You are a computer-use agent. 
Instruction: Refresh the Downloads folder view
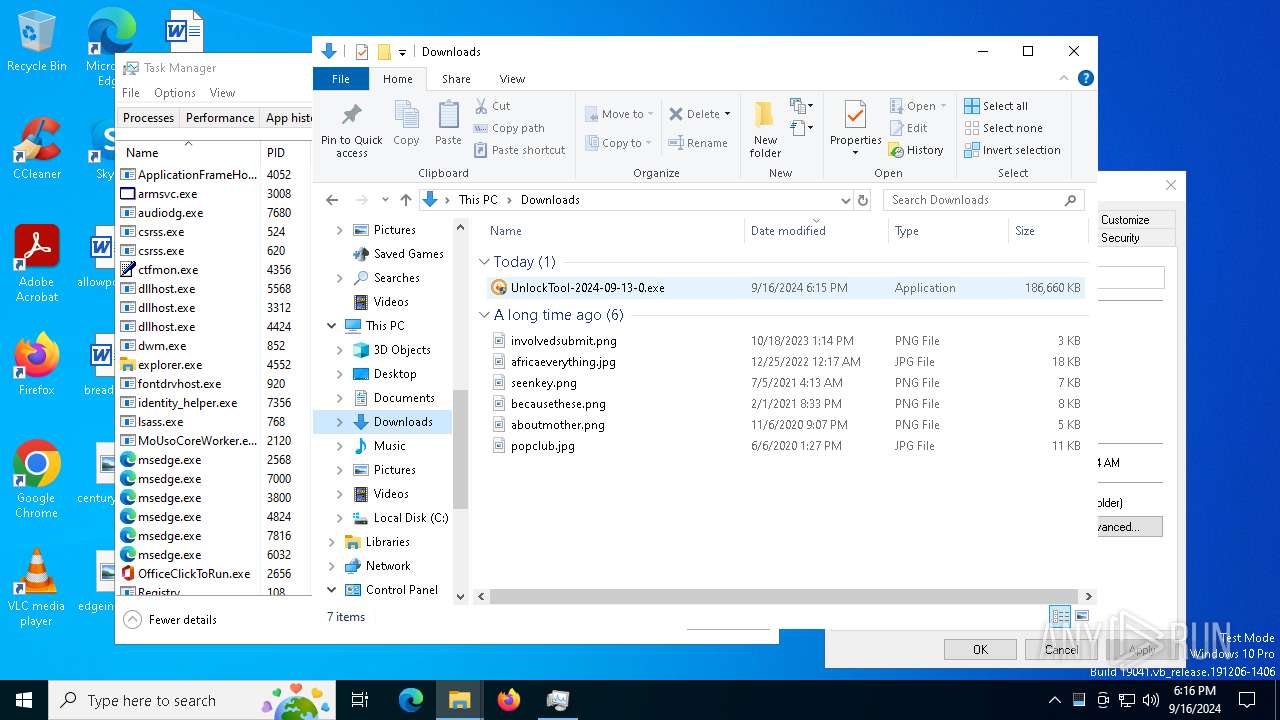[862, 200]
